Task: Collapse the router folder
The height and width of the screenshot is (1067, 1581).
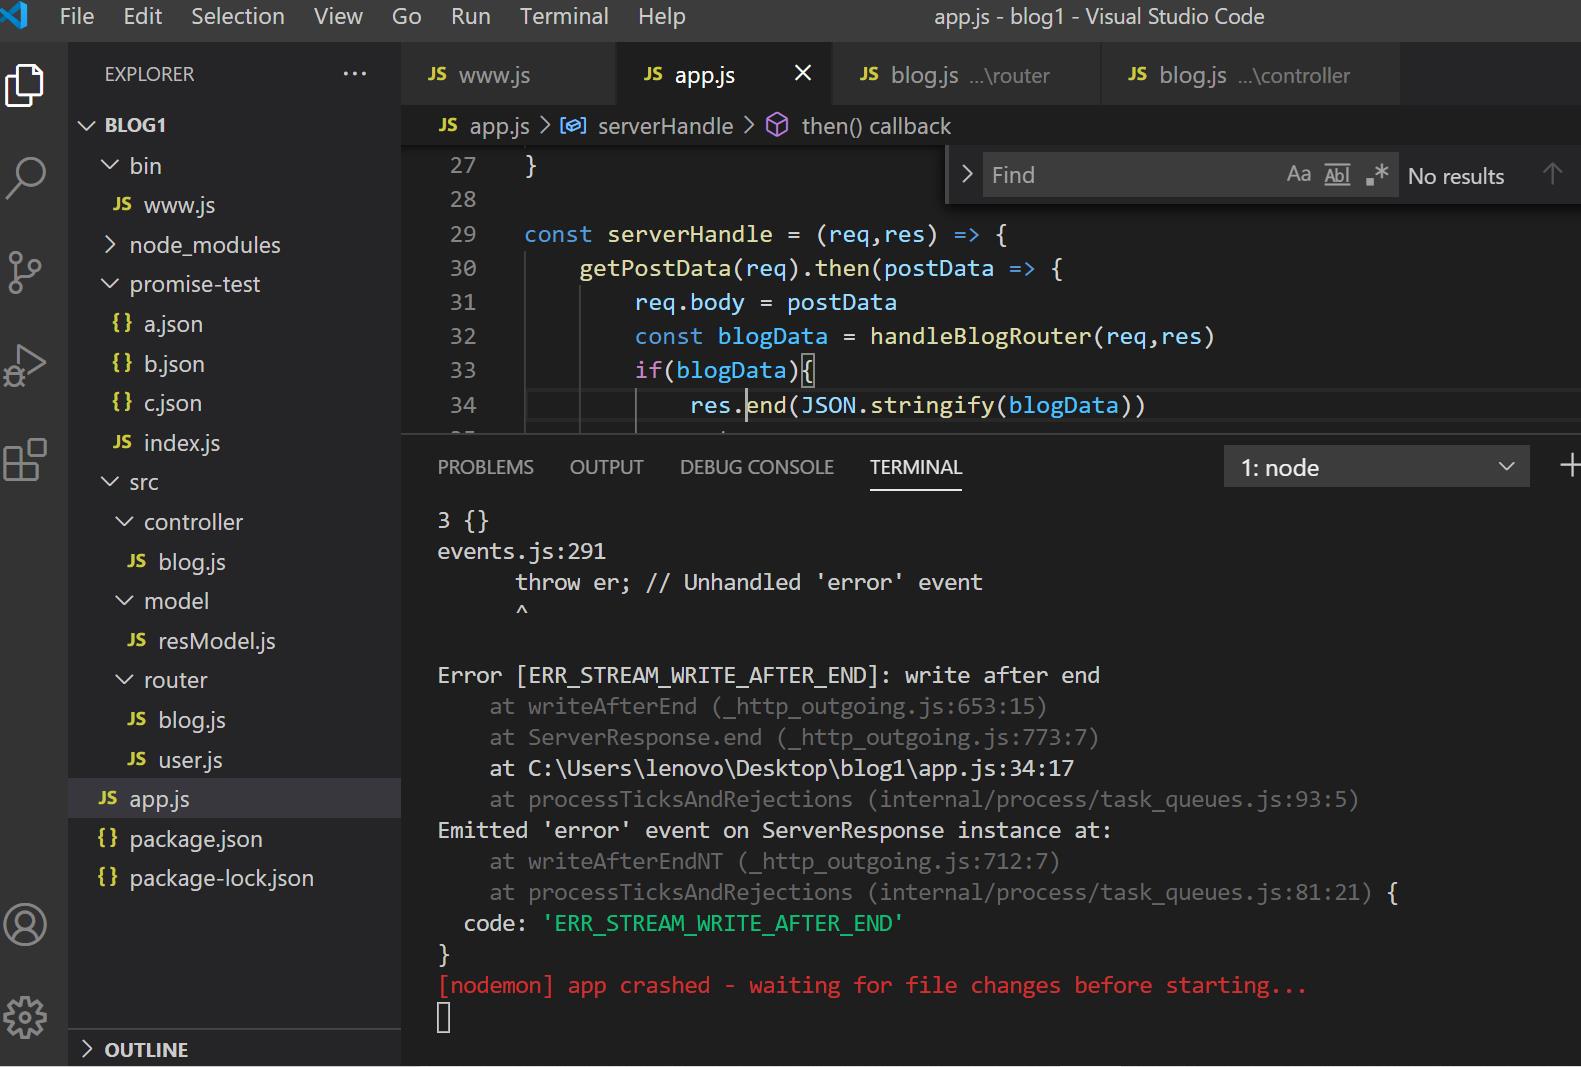Action: coord(125,680)
